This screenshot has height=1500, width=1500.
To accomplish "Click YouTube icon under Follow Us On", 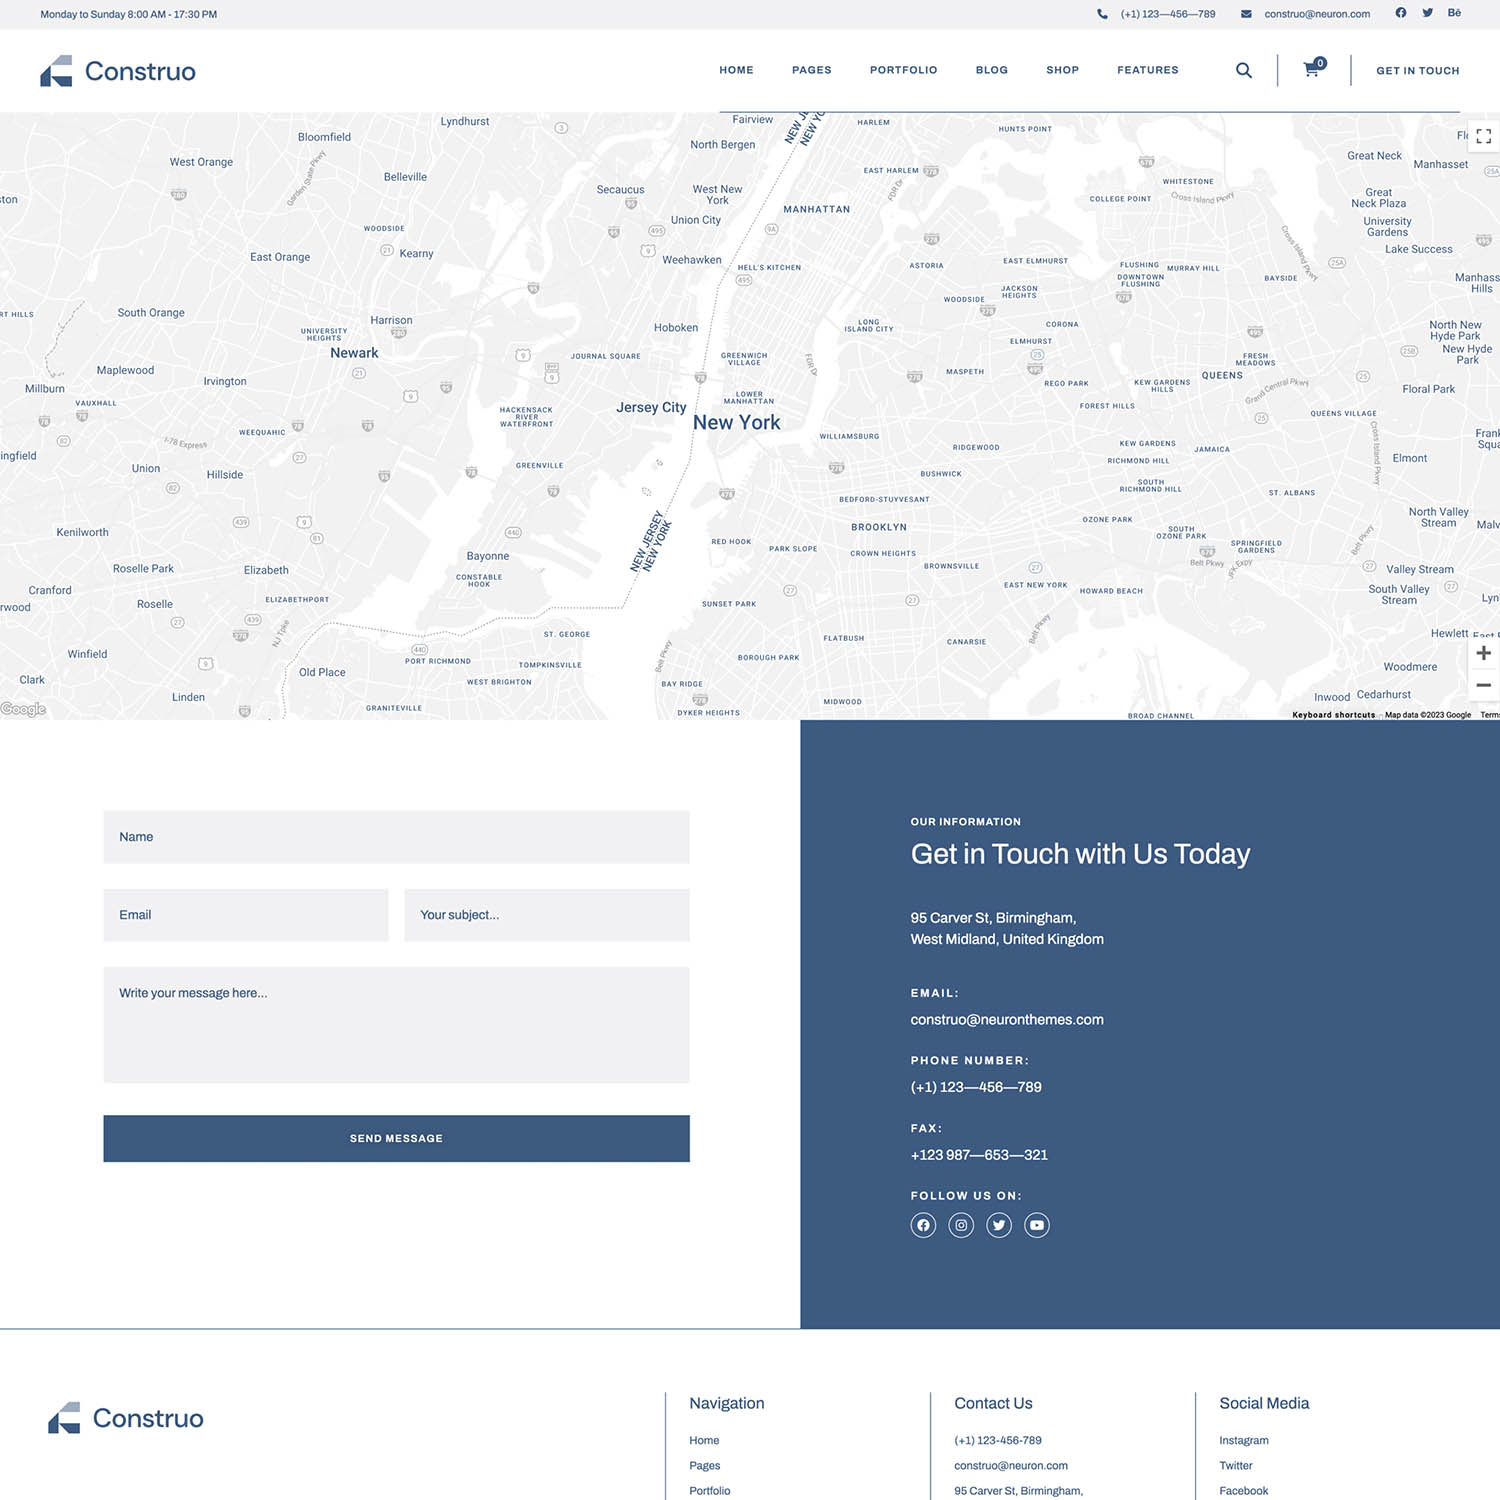I will 1037,1225.
